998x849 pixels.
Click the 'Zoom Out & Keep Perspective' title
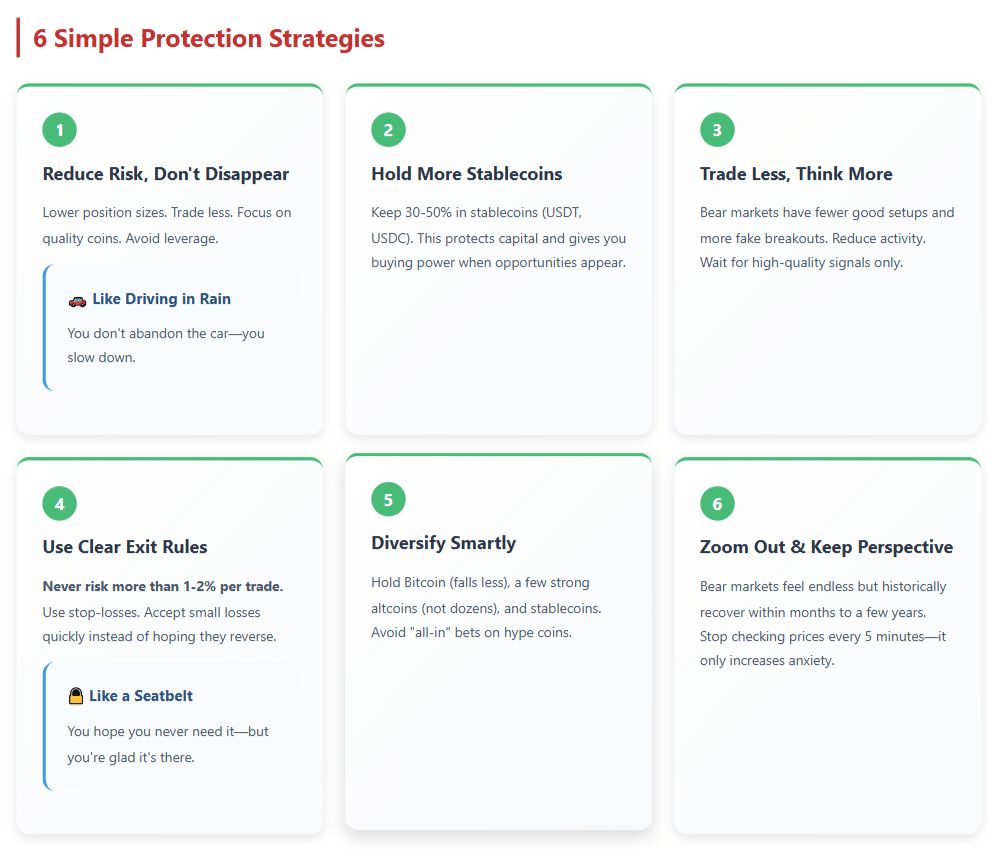826,547
